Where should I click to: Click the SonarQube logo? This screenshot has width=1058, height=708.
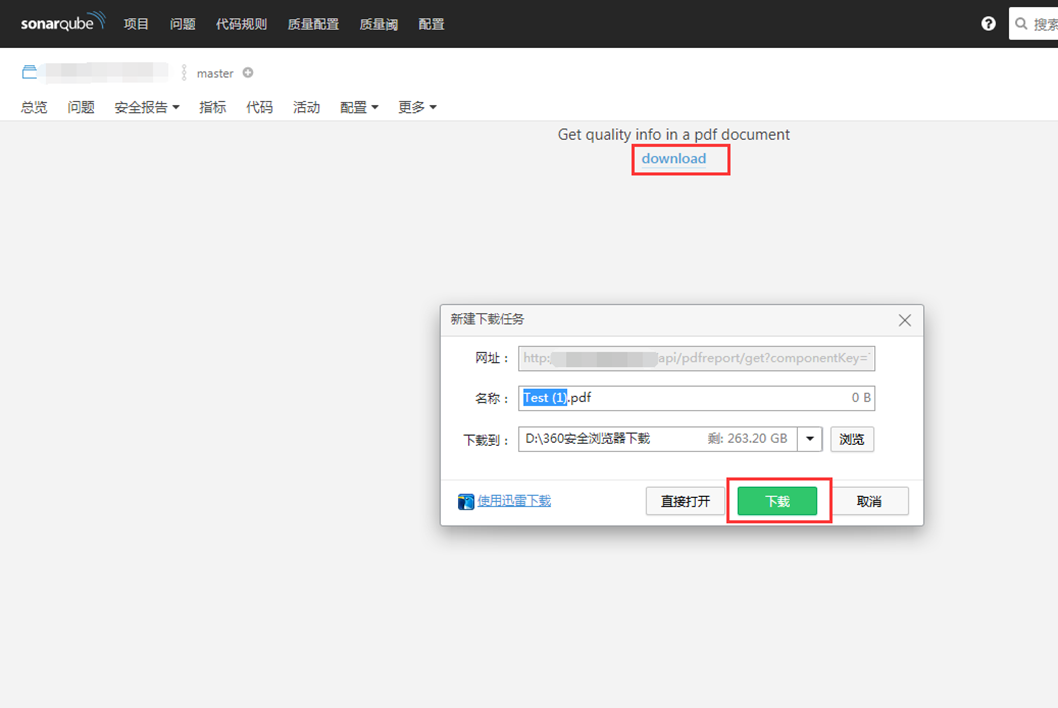coord(63,22)
